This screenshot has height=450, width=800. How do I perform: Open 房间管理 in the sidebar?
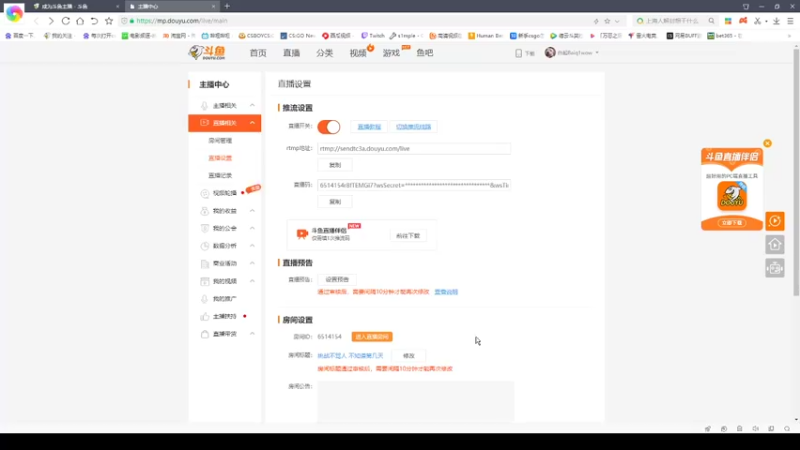pos(220,140)
